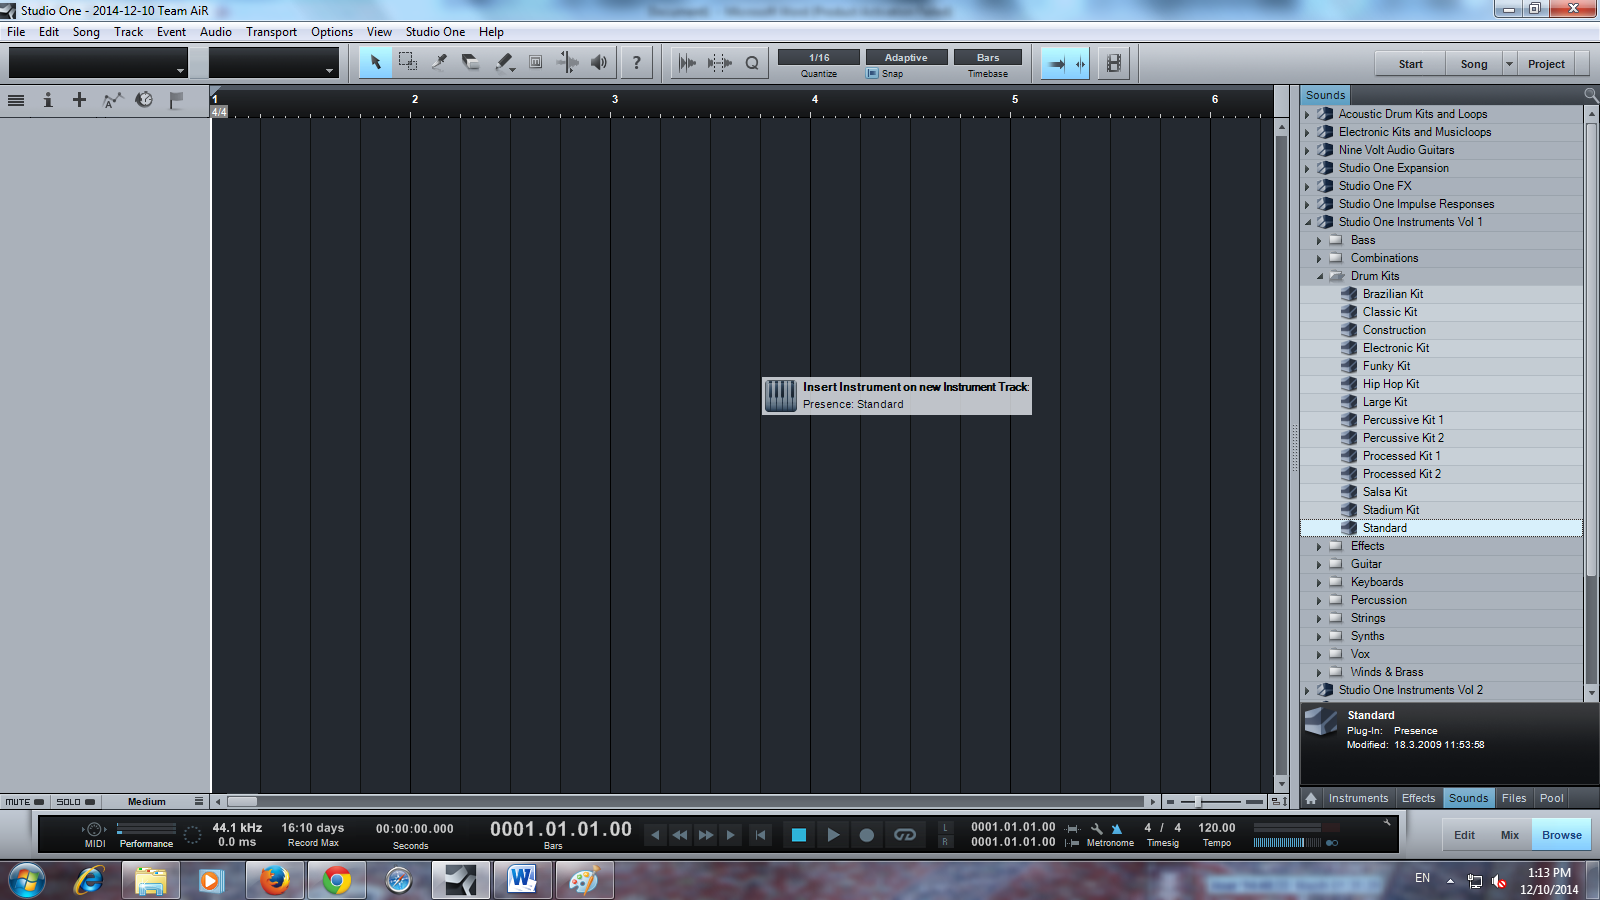Collapse Studio One Instruments Vol 1

tap(1307, 222)
